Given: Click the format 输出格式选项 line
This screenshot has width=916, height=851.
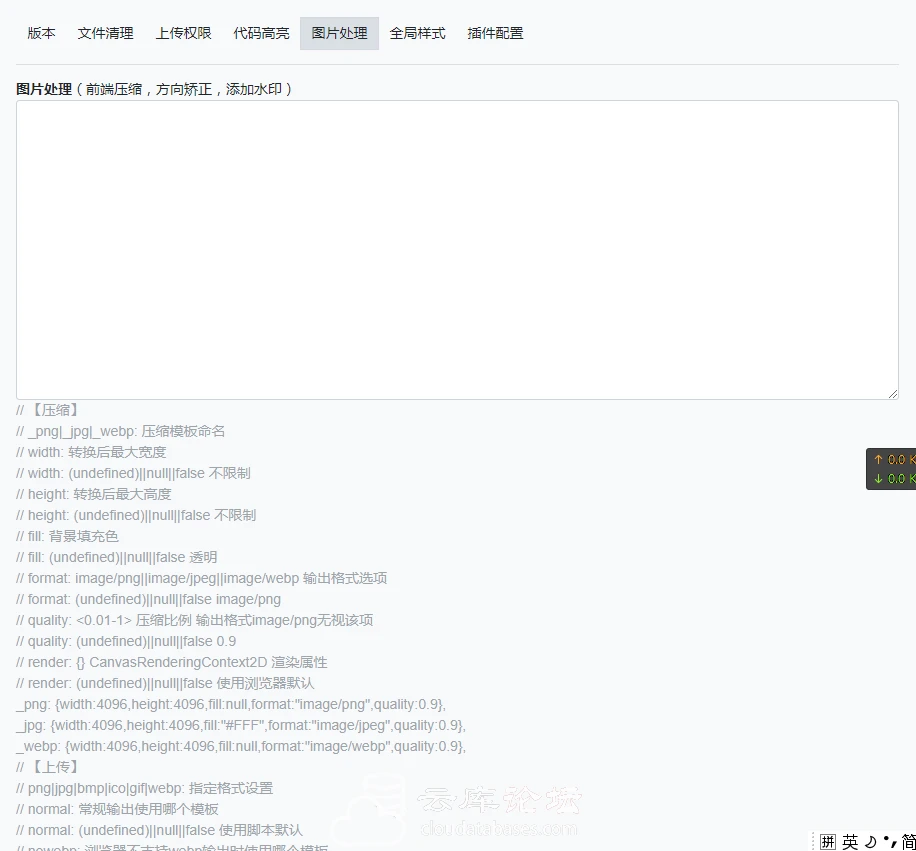Looking at the screenshot, I should pyautogui.click(x=202, y=578).
